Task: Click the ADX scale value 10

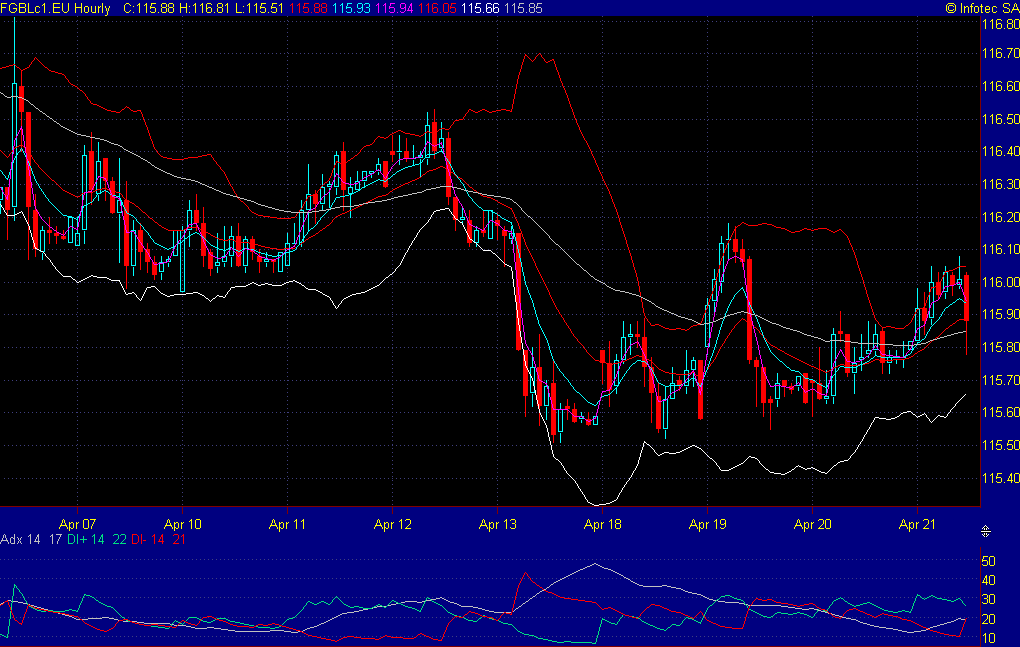Action: pos(987,637)
